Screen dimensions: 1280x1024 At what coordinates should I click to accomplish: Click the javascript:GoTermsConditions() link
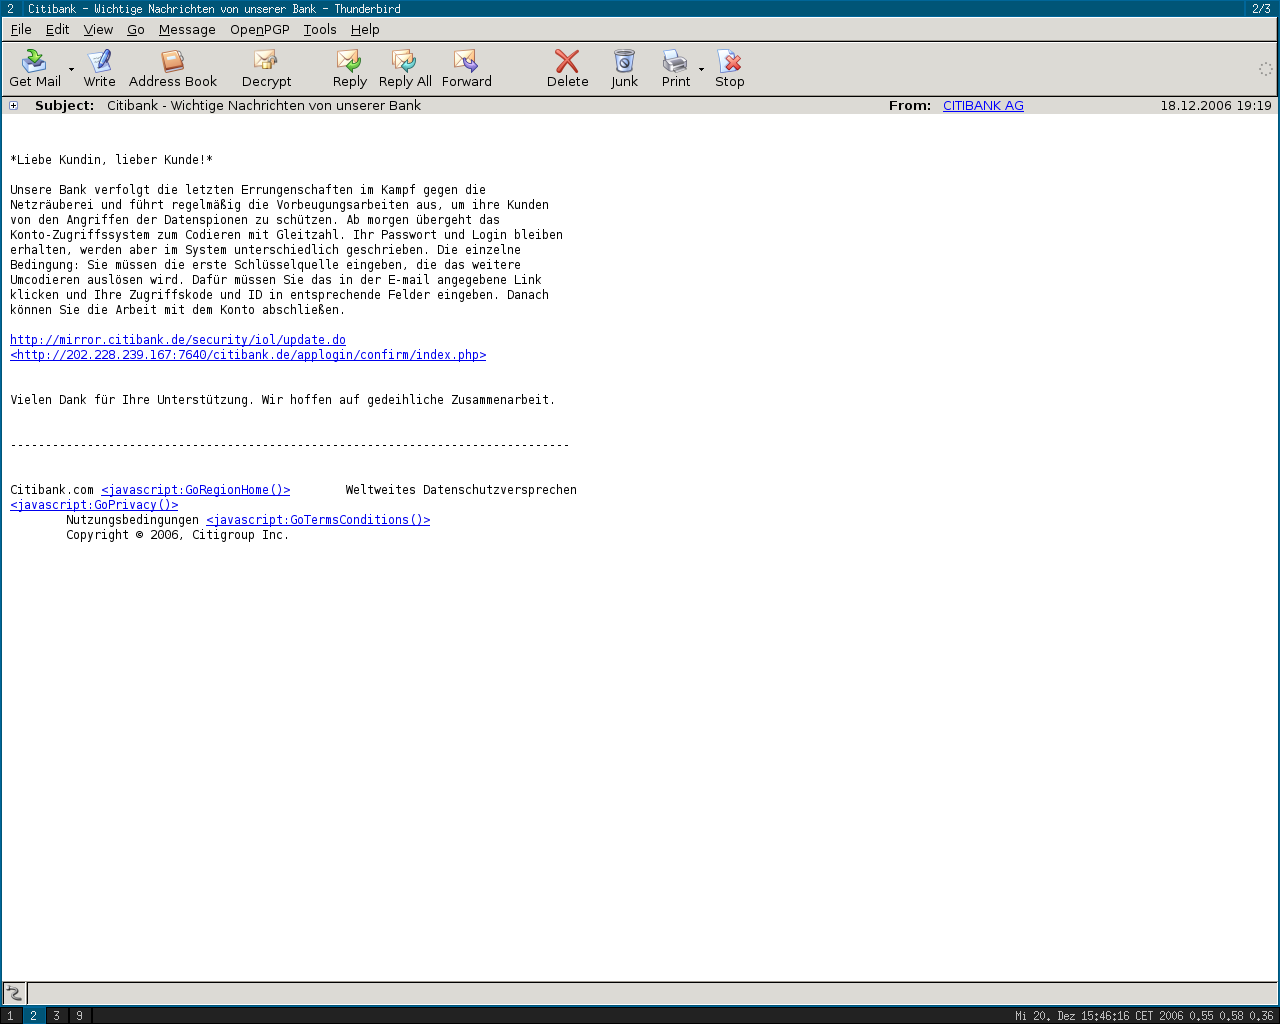(x=318, y=520)
